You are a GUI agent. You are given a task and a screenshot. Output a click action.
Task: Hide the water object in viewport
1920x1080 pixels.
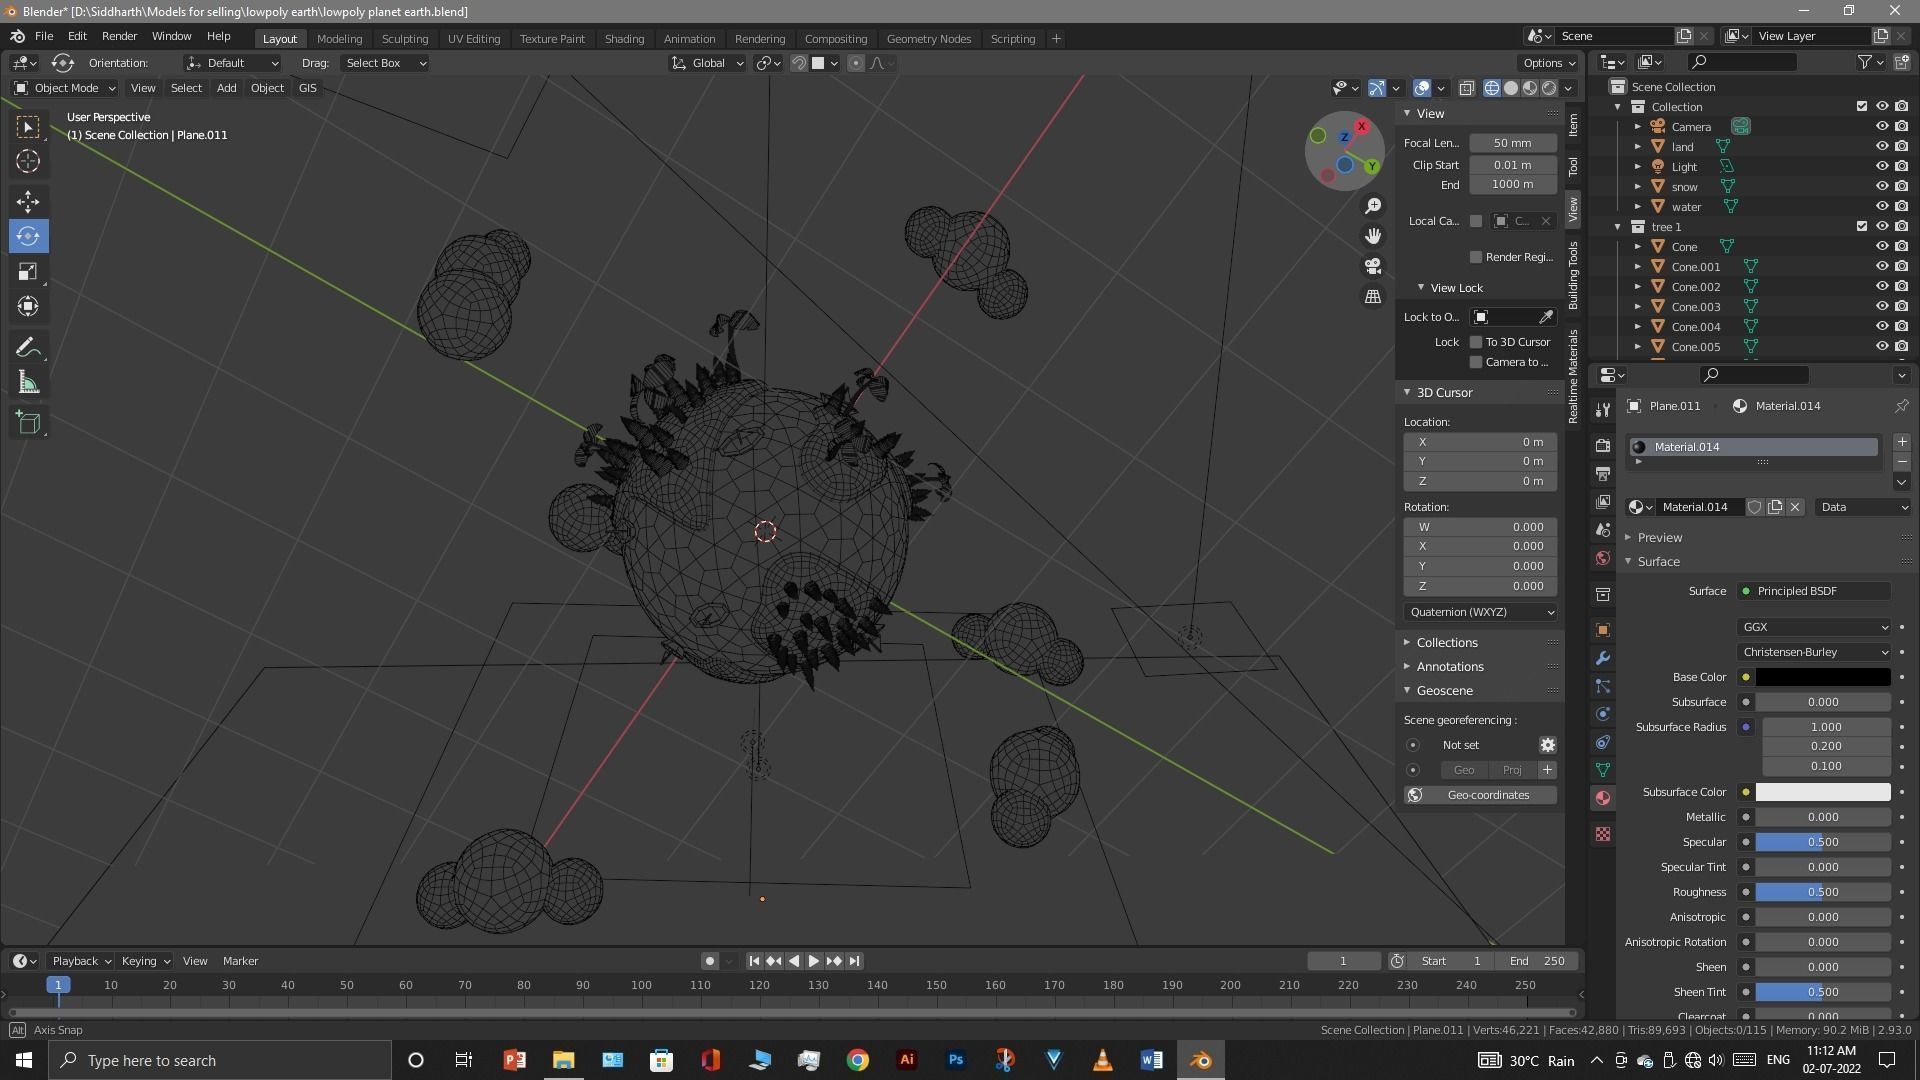1881,207
